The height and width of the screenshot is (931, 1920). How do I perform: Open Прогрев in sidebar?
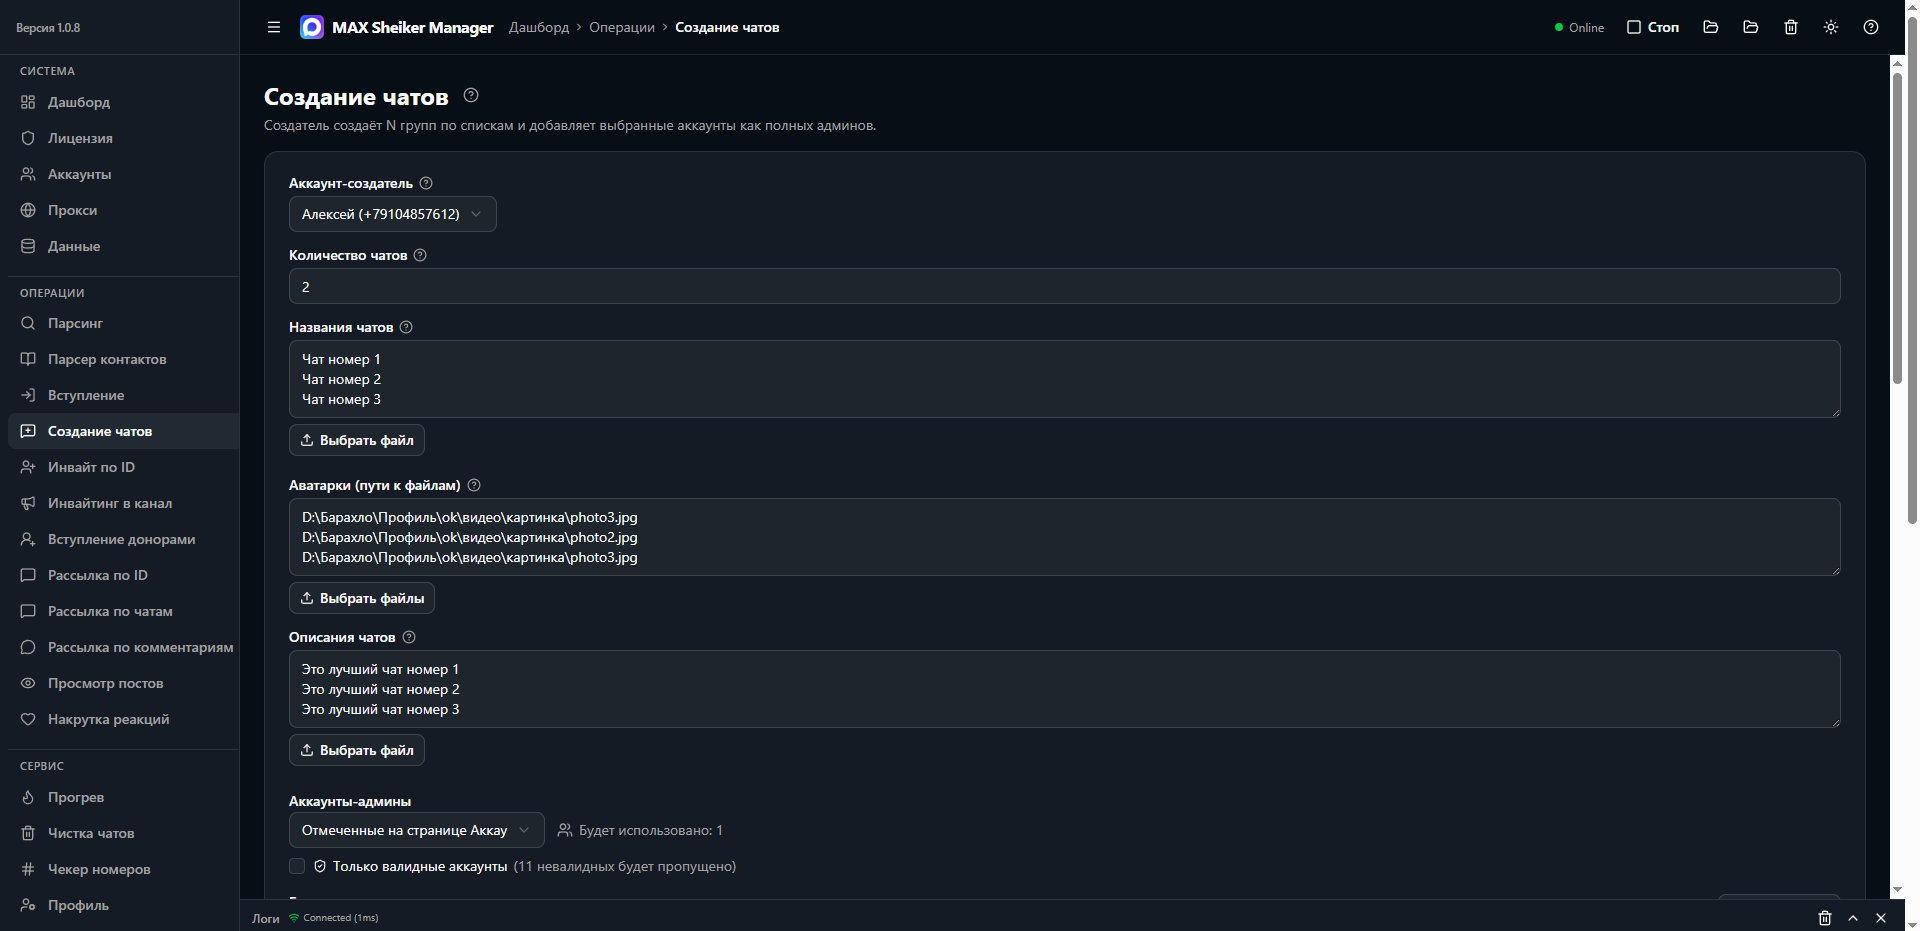[123, 797]
